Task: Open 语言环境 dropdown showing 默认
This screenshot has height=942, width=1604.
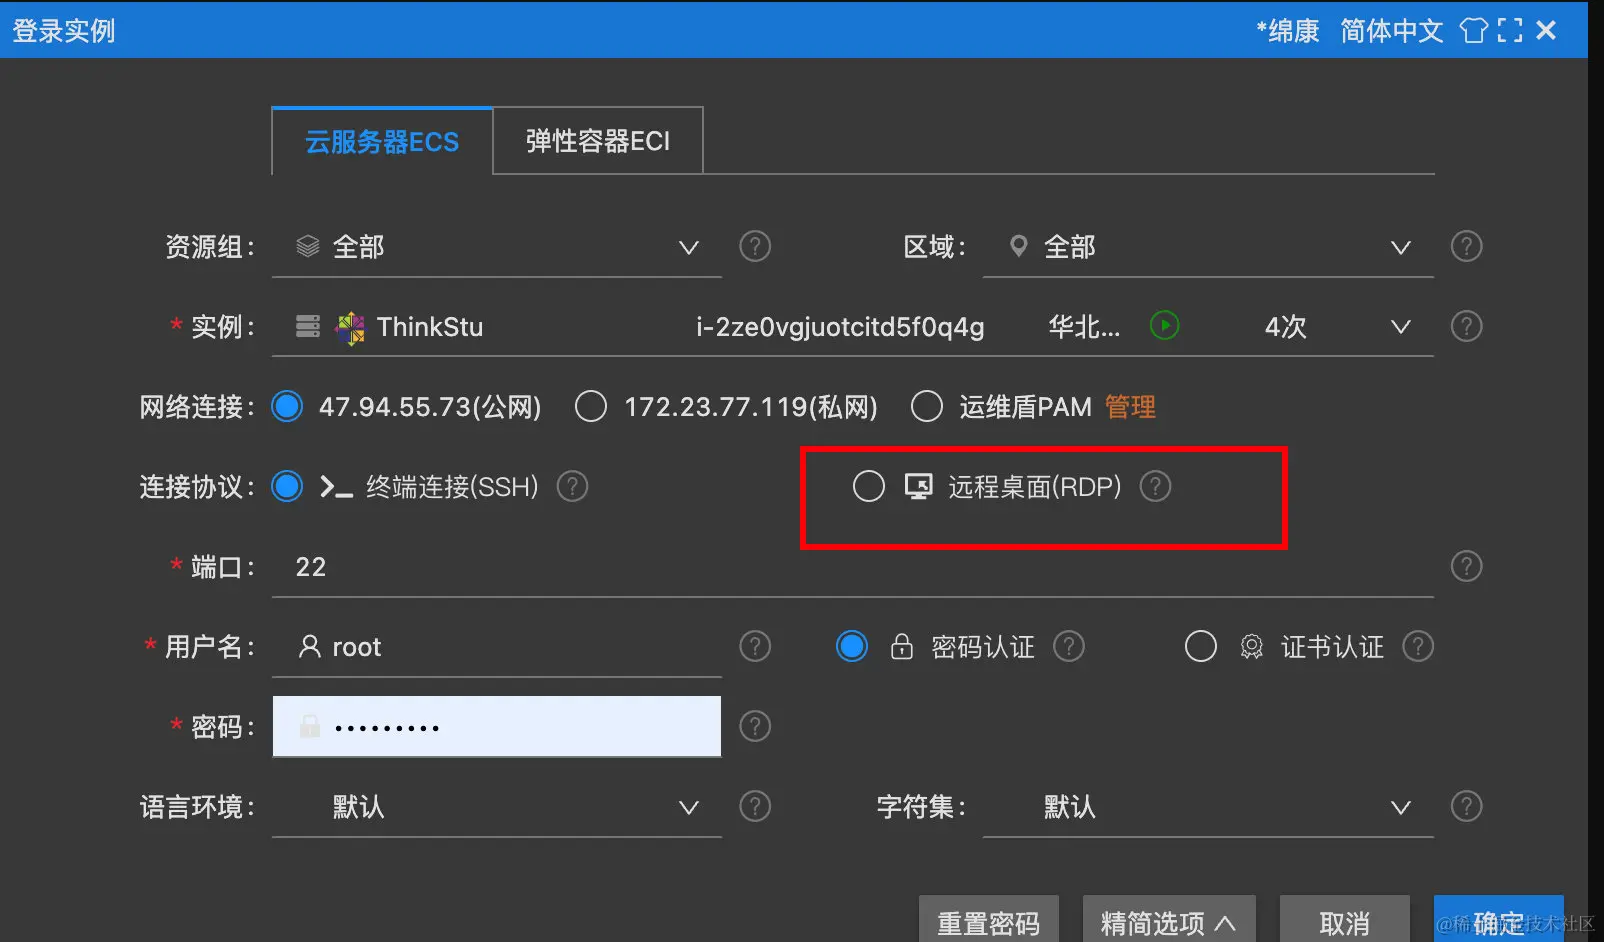Action: click(x=497, y=807)
